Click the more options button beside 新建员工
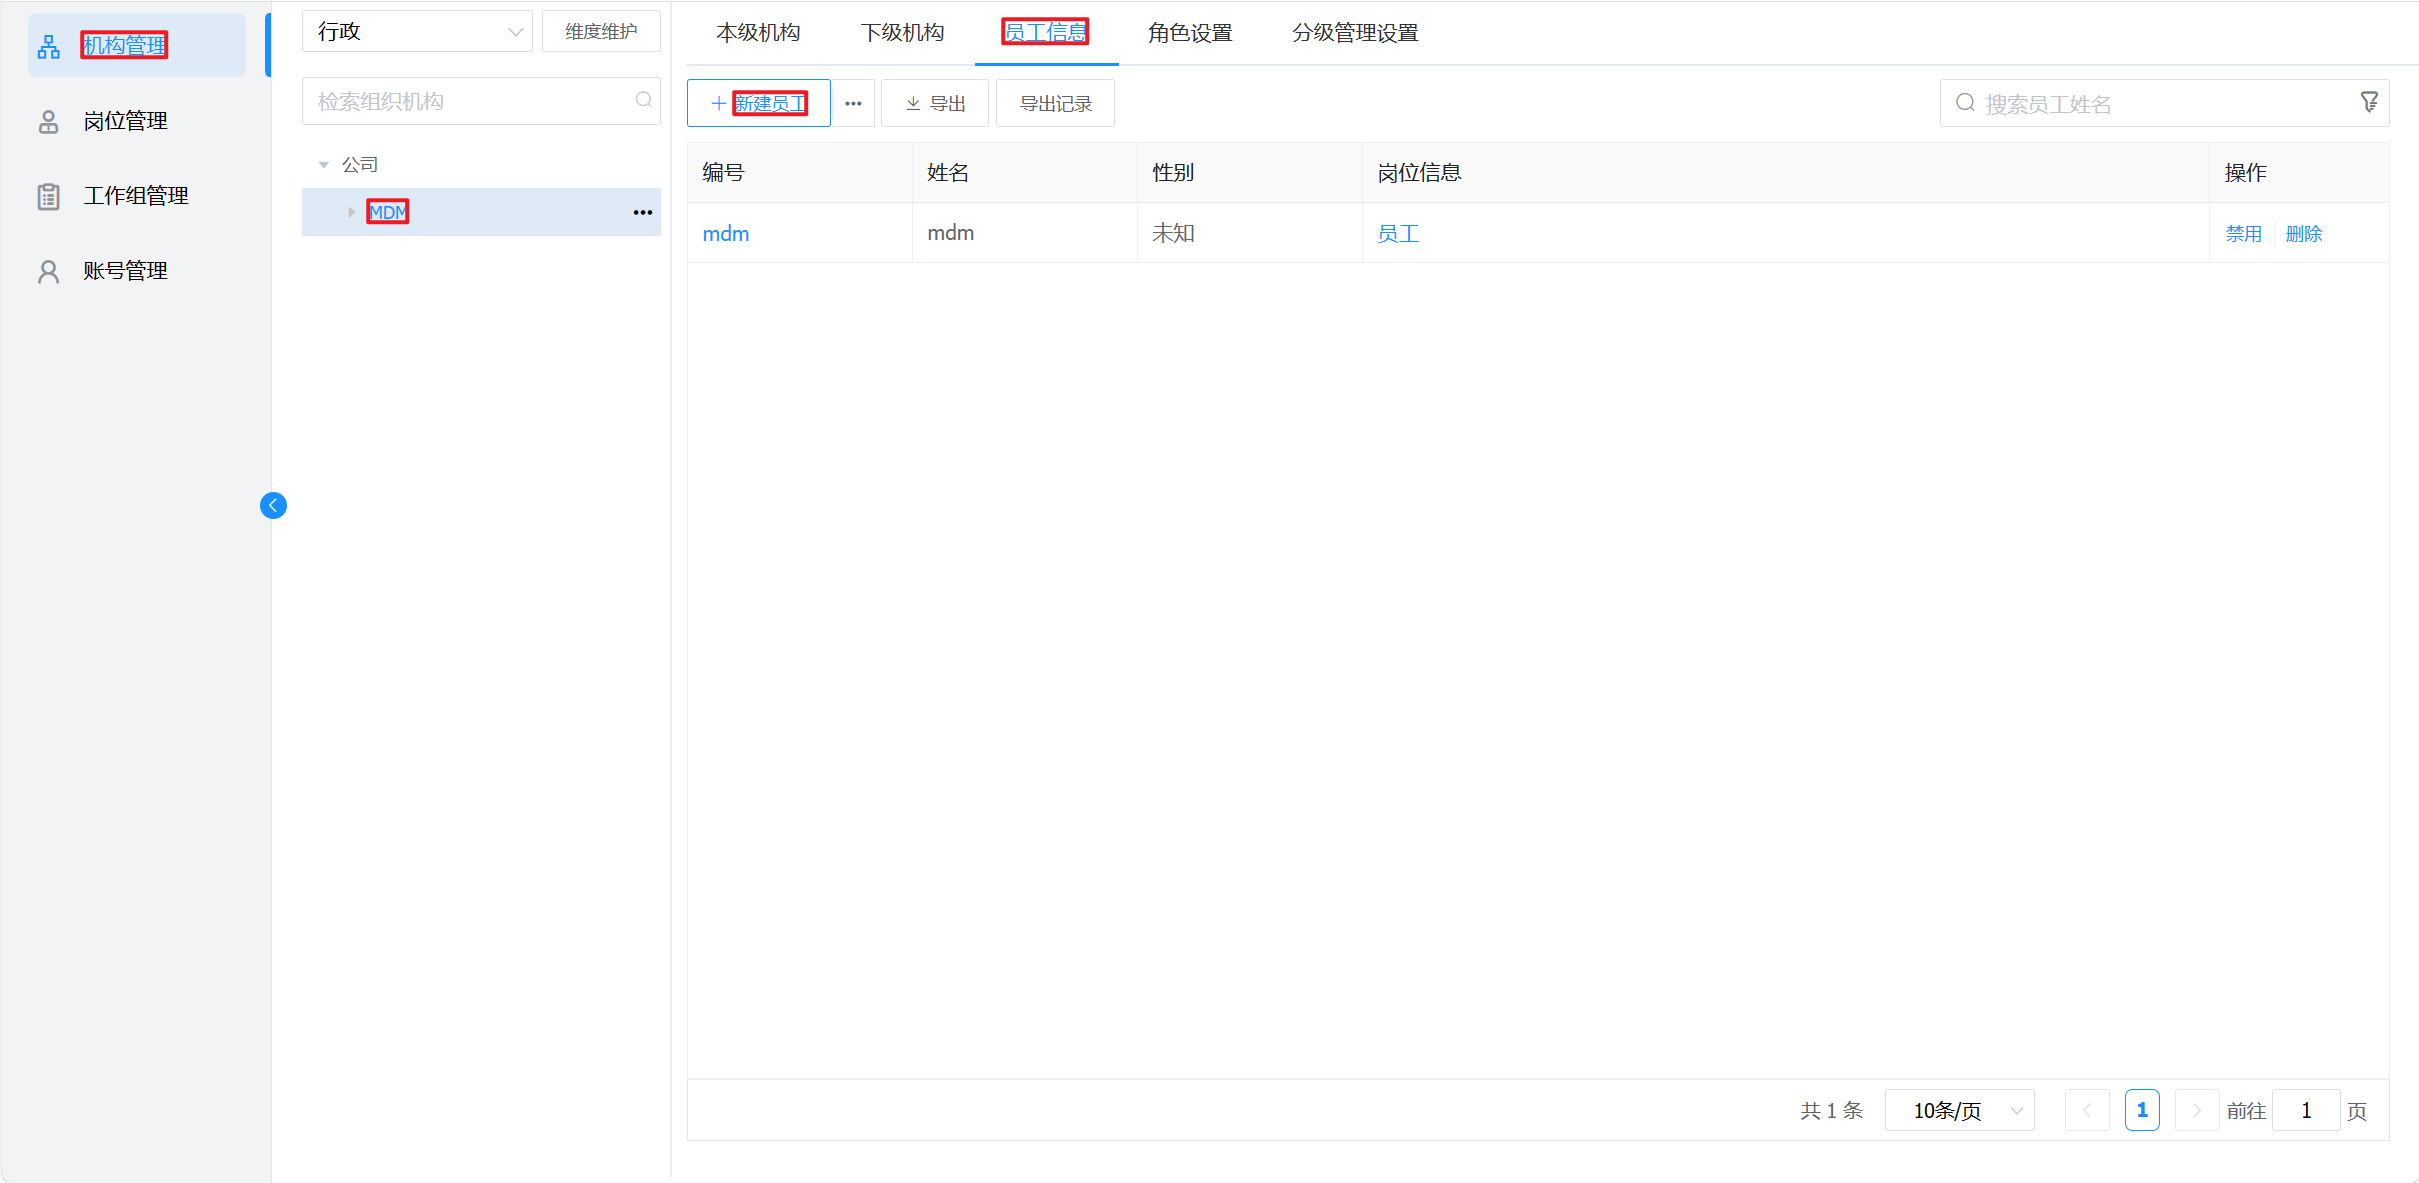The height and width of the screenshot is (1183, 2419). coord(853,104)
